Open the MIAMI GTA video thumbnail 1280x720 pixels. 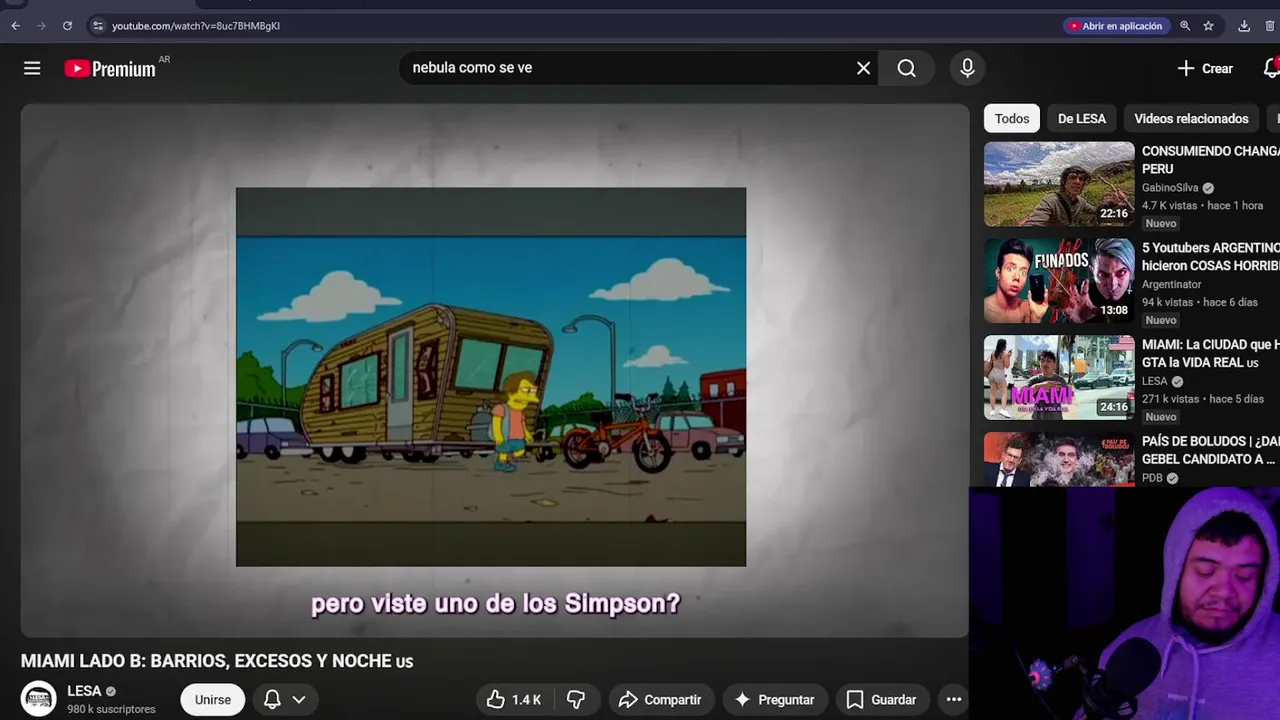point(1059,378)
